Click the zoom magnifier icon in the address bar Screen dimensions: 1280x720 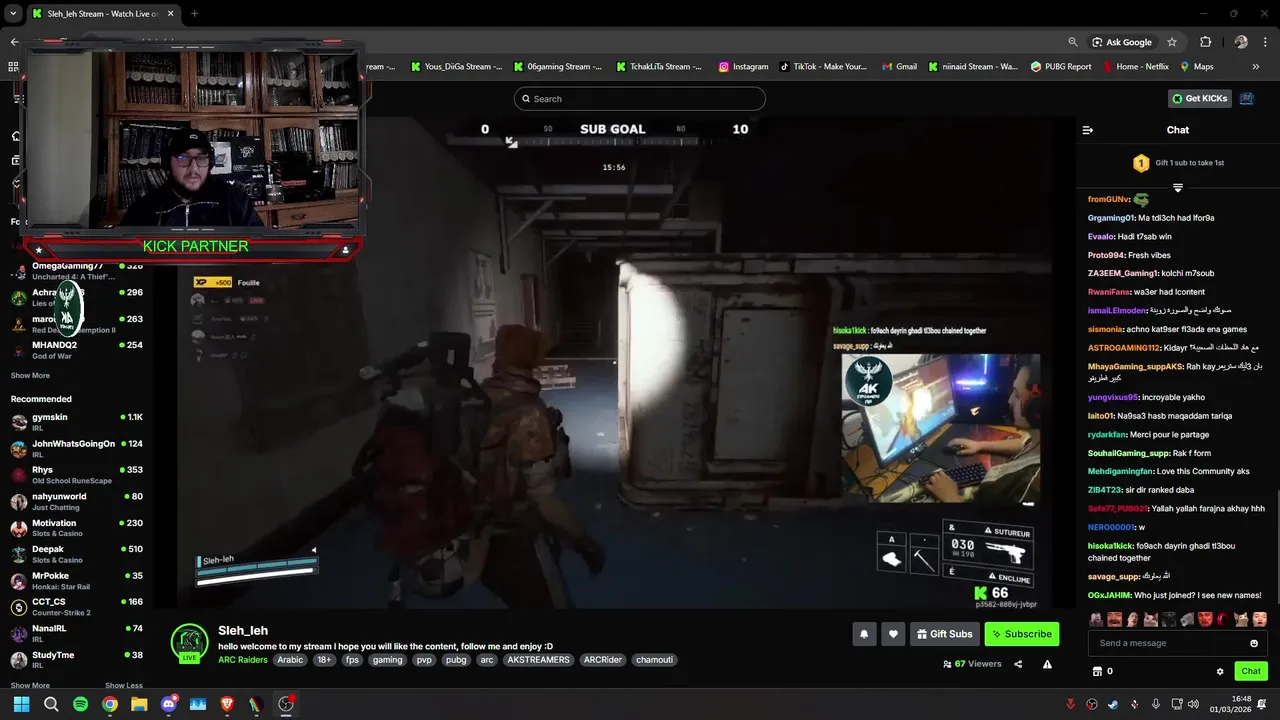pyautogui.click(x=1073, y=42)
